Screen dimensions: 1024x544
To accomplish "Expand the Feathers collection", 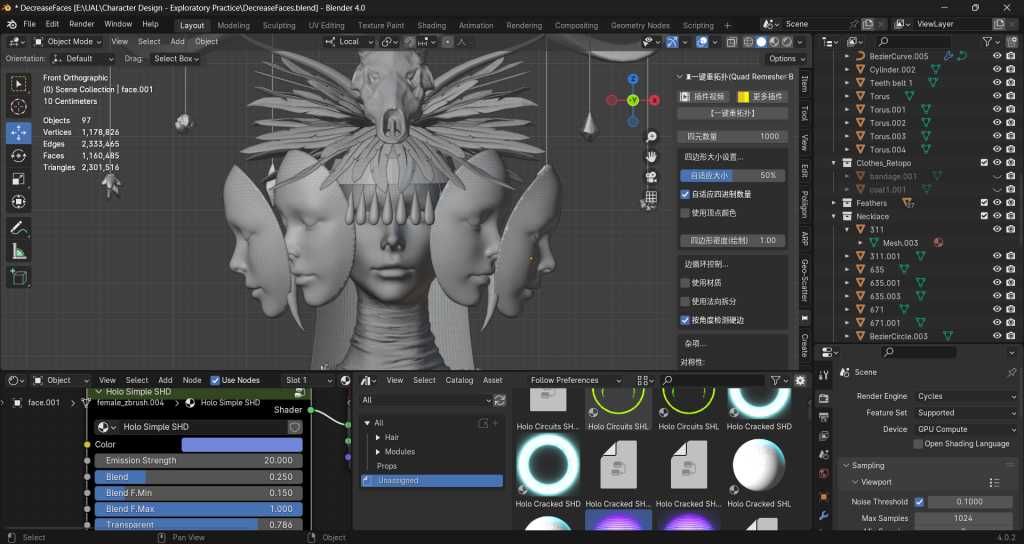I will (x=834, y=203).
